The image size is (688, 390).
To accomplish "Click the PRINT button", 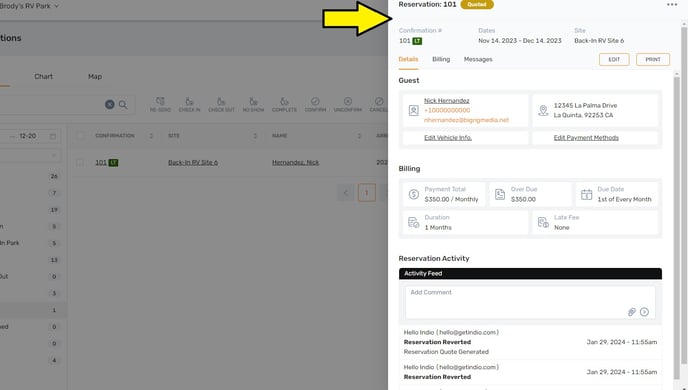I will click(x=653, y=60).
